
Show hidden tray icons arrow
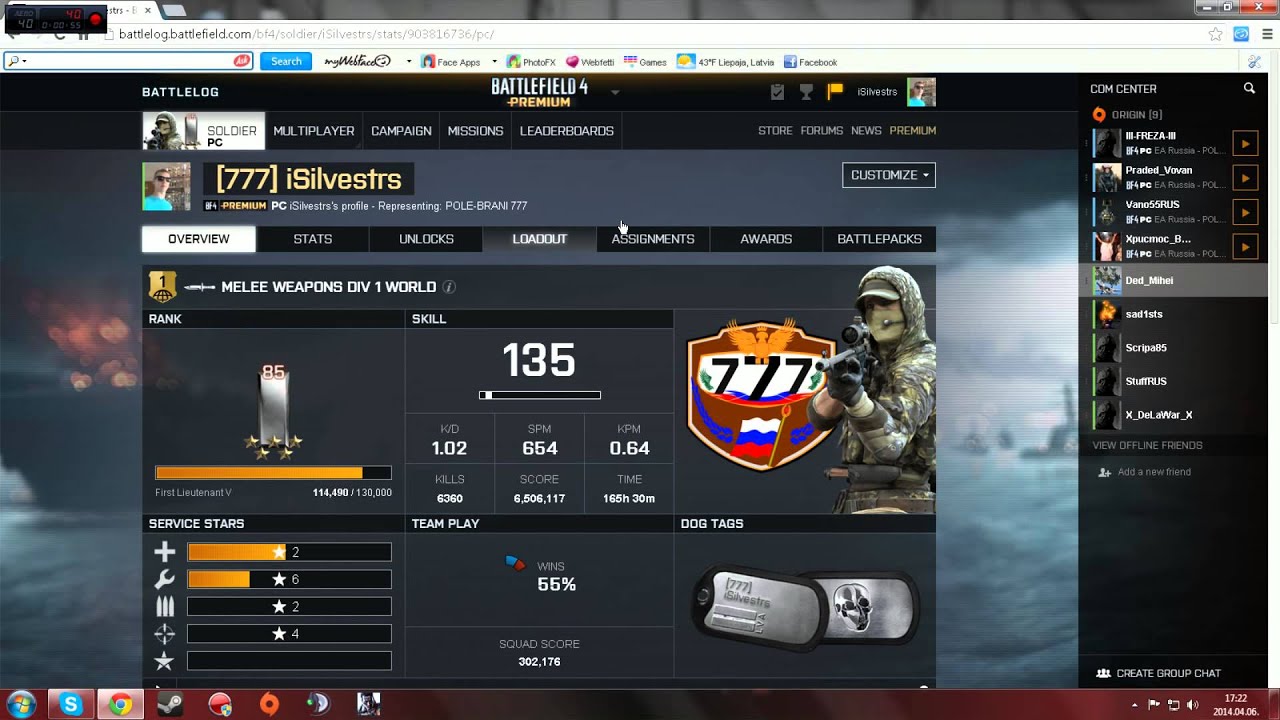[1135, 705]
